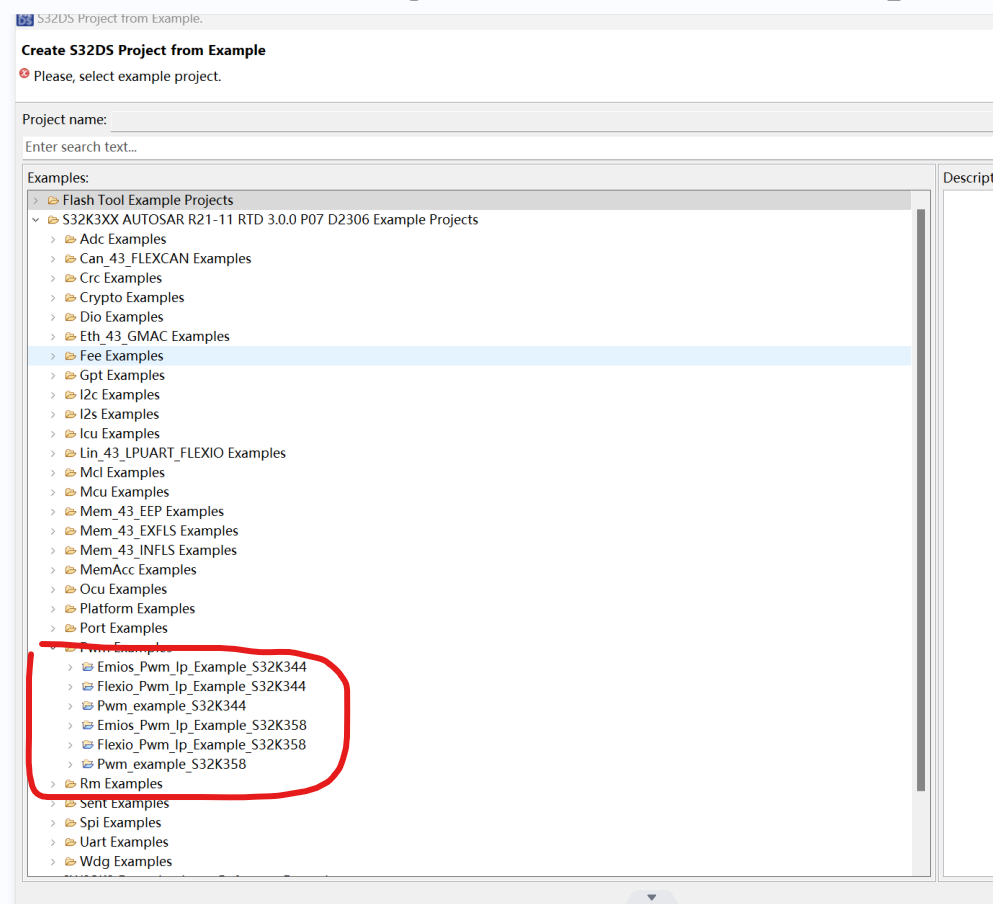The width and height of the screenshot is (993, 904).
Task: Expand the Dio Examples node
Action: click(52, 316)
